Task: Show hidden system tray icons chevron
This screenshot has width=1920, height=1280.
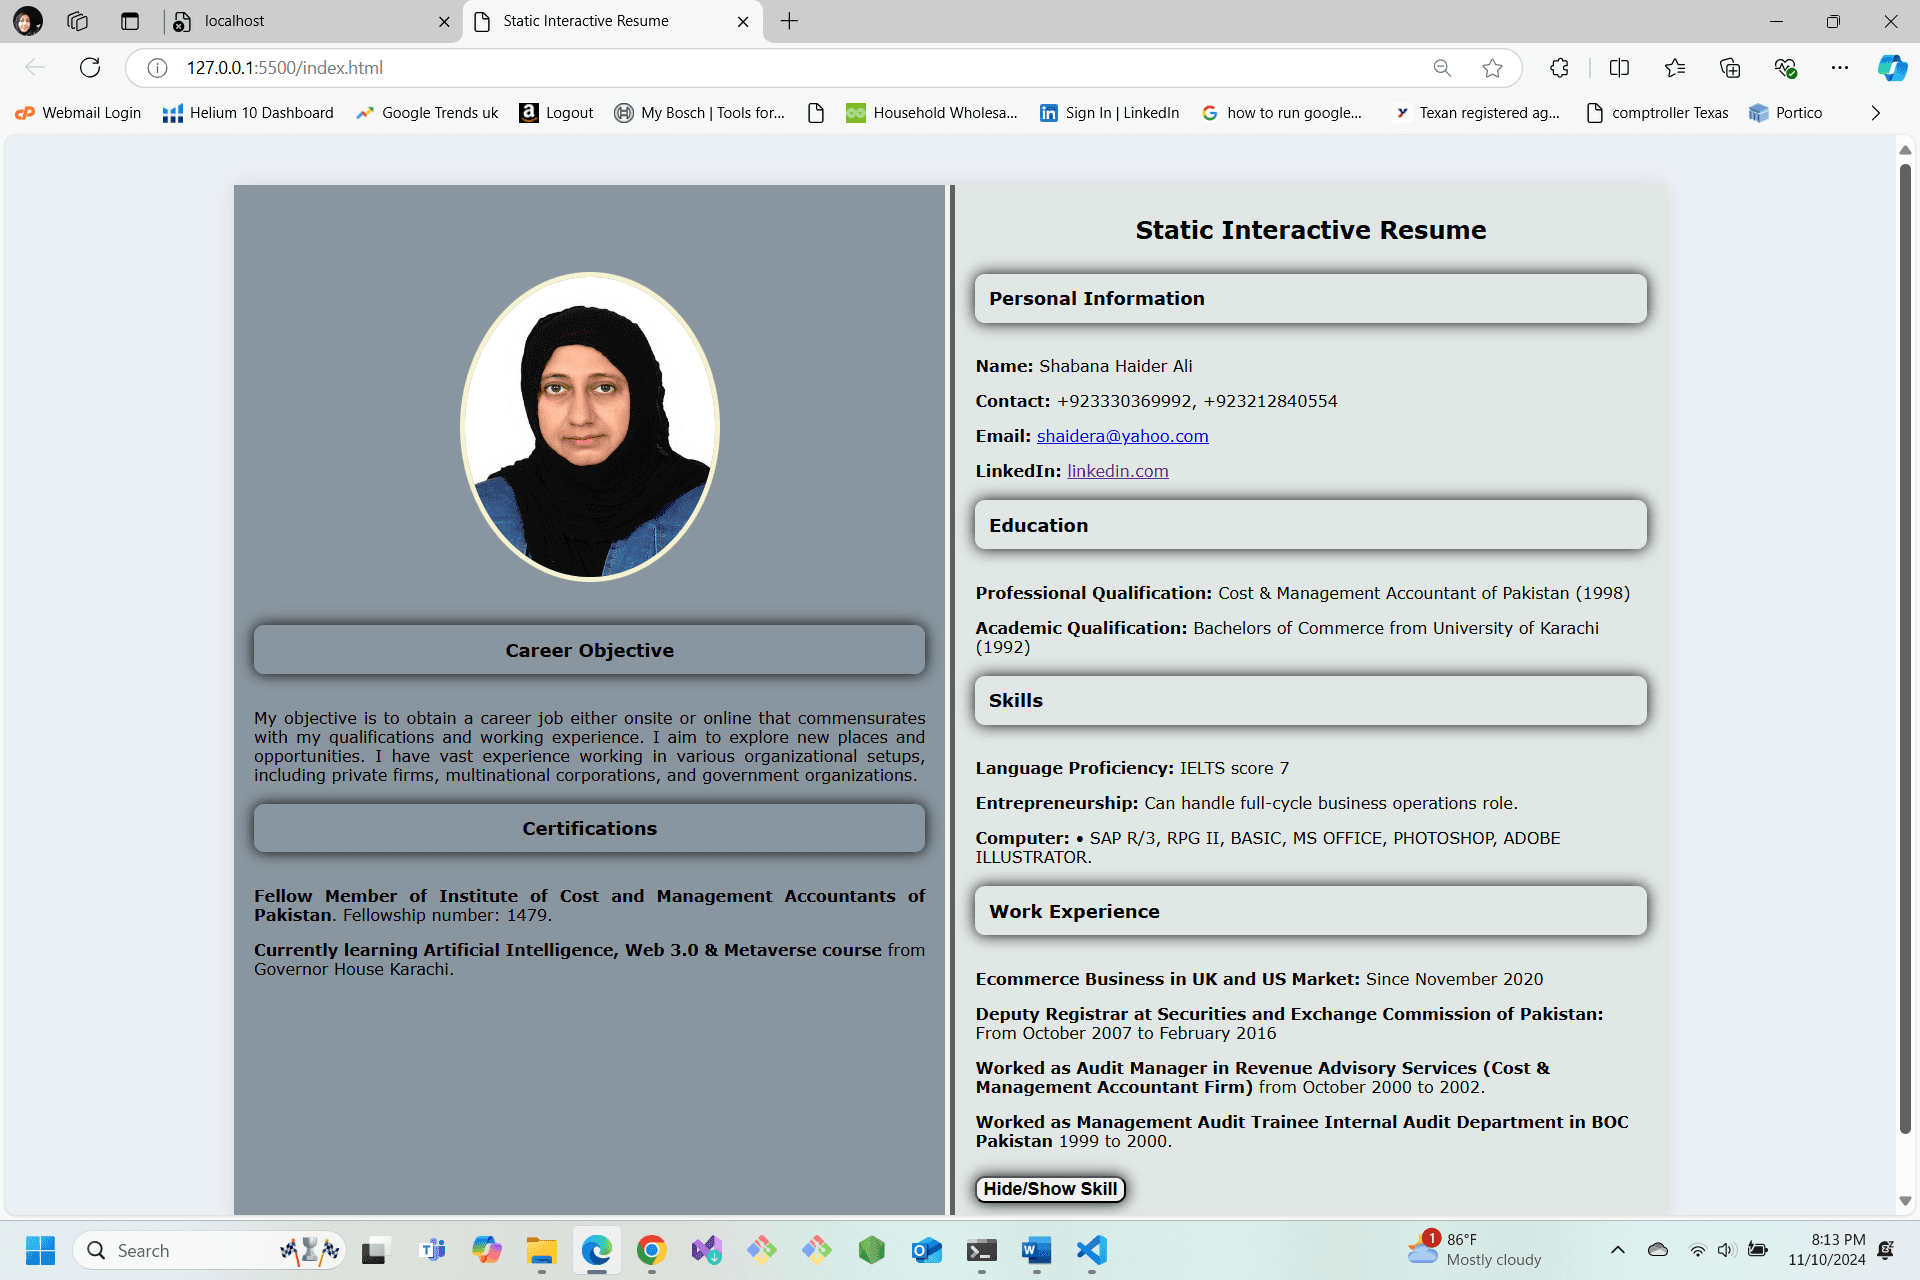Action: [x=1617, y=1250]
